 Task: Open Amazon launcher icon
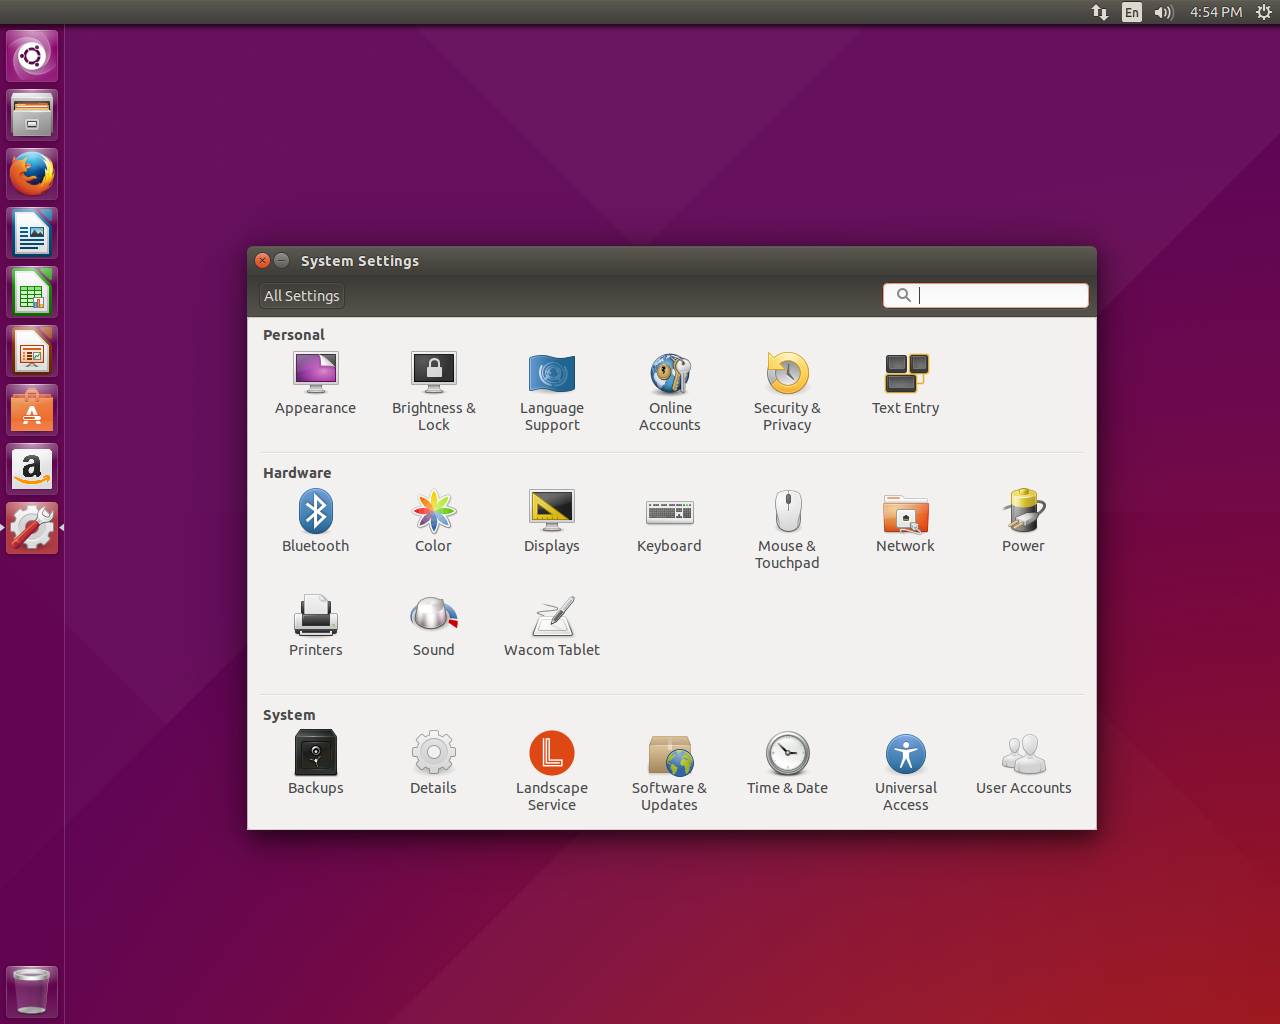click(x=32, y=469)
